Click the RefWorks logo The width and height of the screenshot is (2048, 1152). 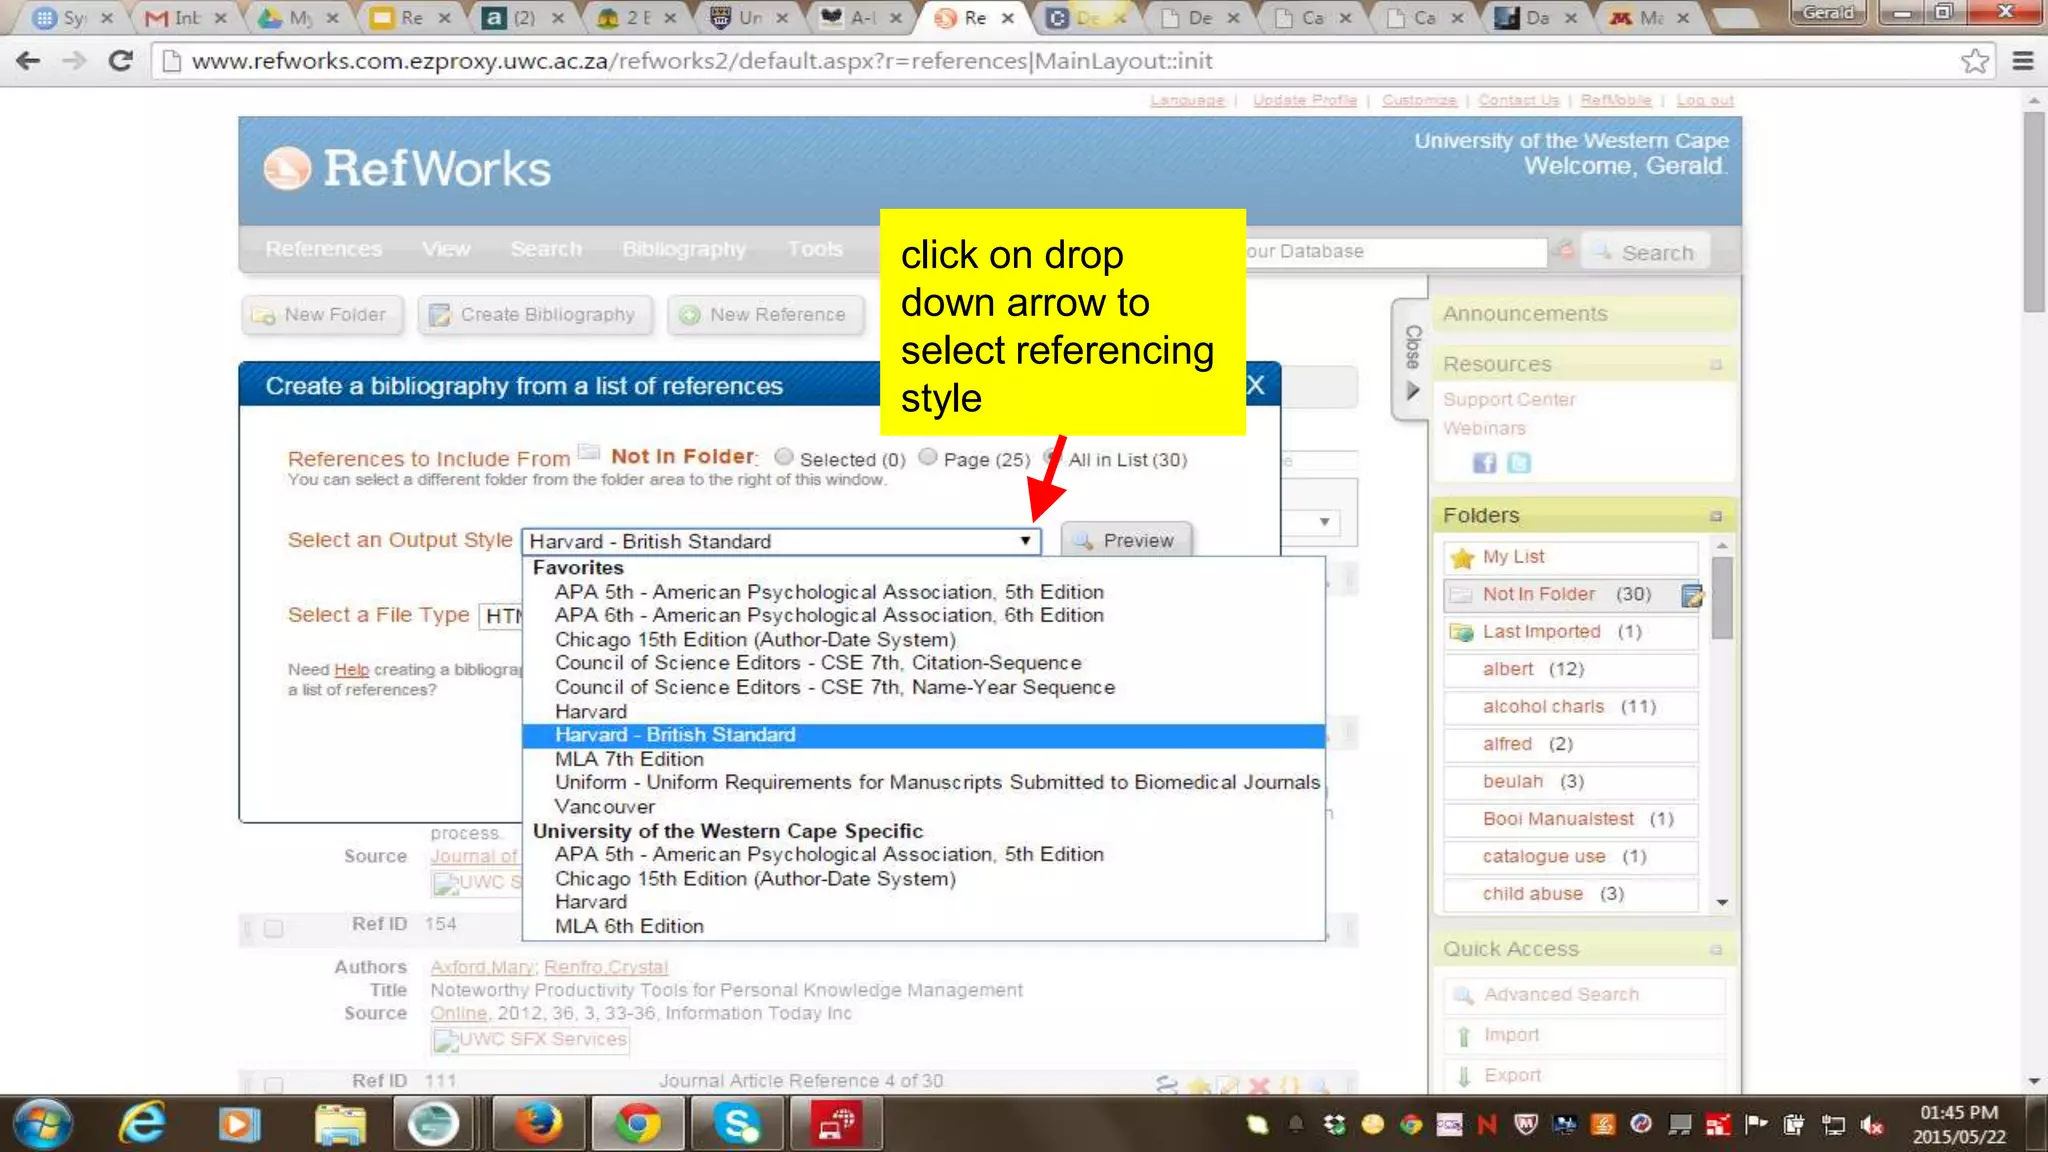[x=407, y=168]
